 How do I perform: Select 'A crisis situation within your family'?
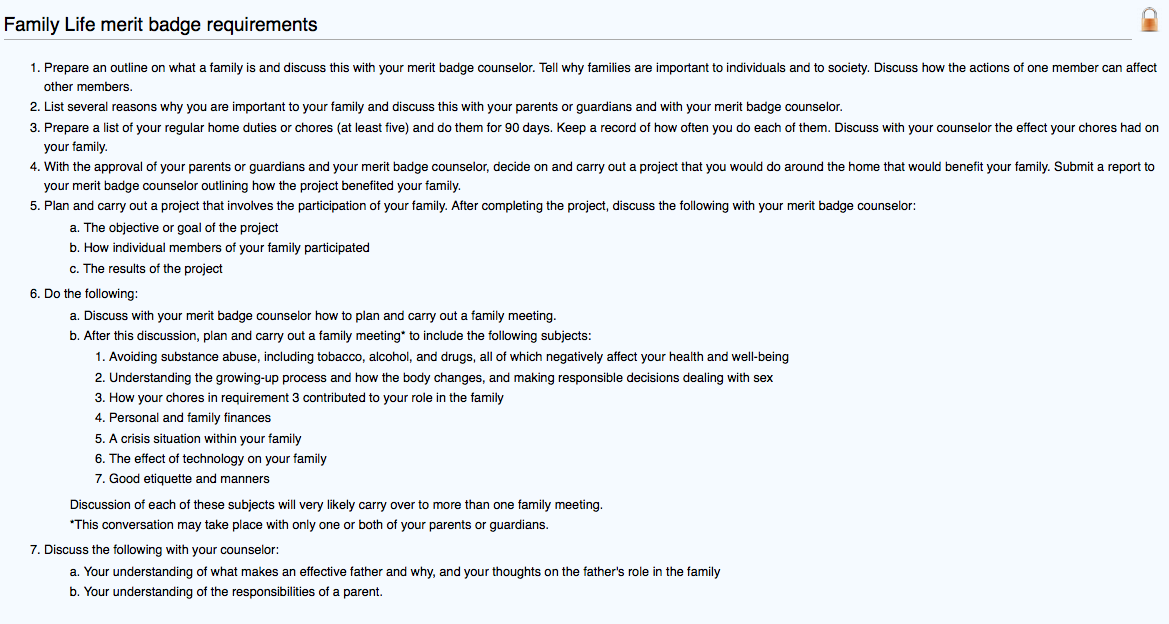coord(205,439)
